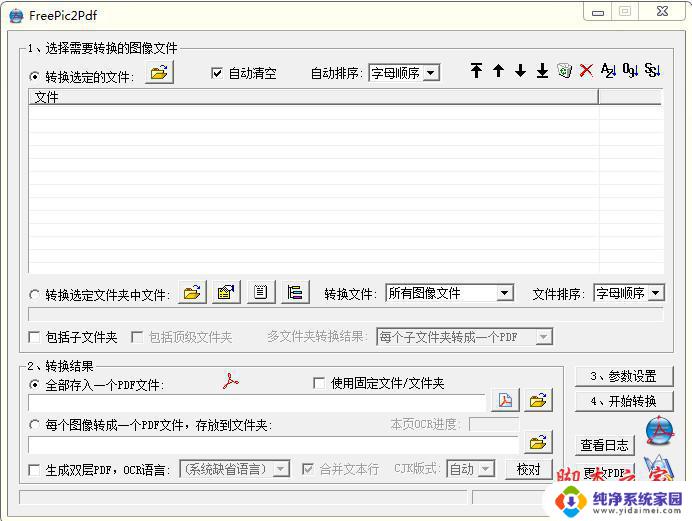
Task: Click the FreePic2Pdf title bar icon
Action: [16, 16]
